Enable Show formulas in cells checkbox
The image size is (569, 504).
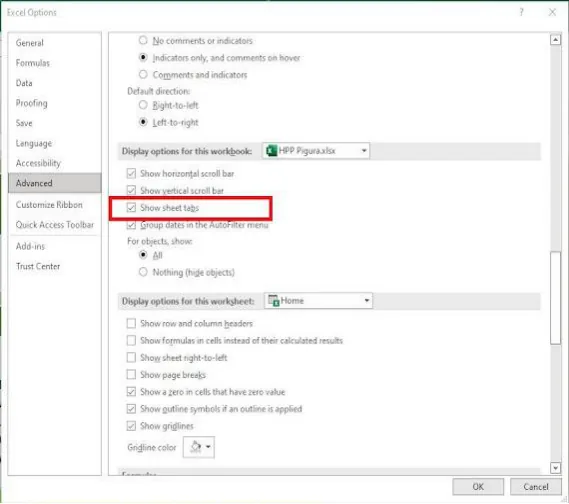click(131, 340)
